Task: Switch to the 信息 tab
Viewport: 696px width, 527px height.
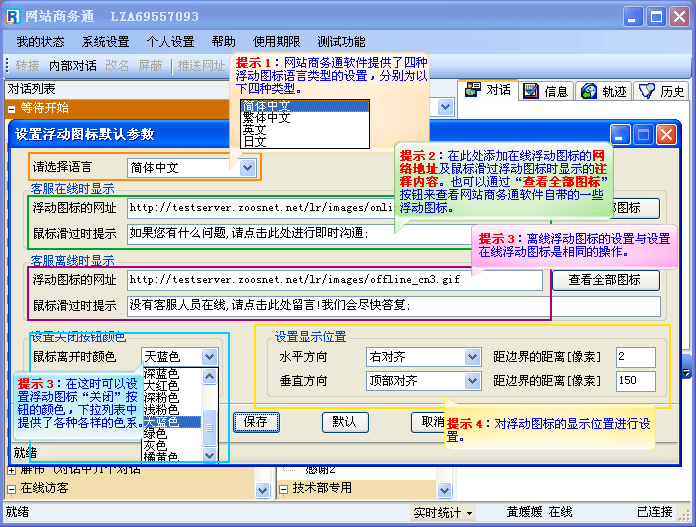Action: point(546,91)
